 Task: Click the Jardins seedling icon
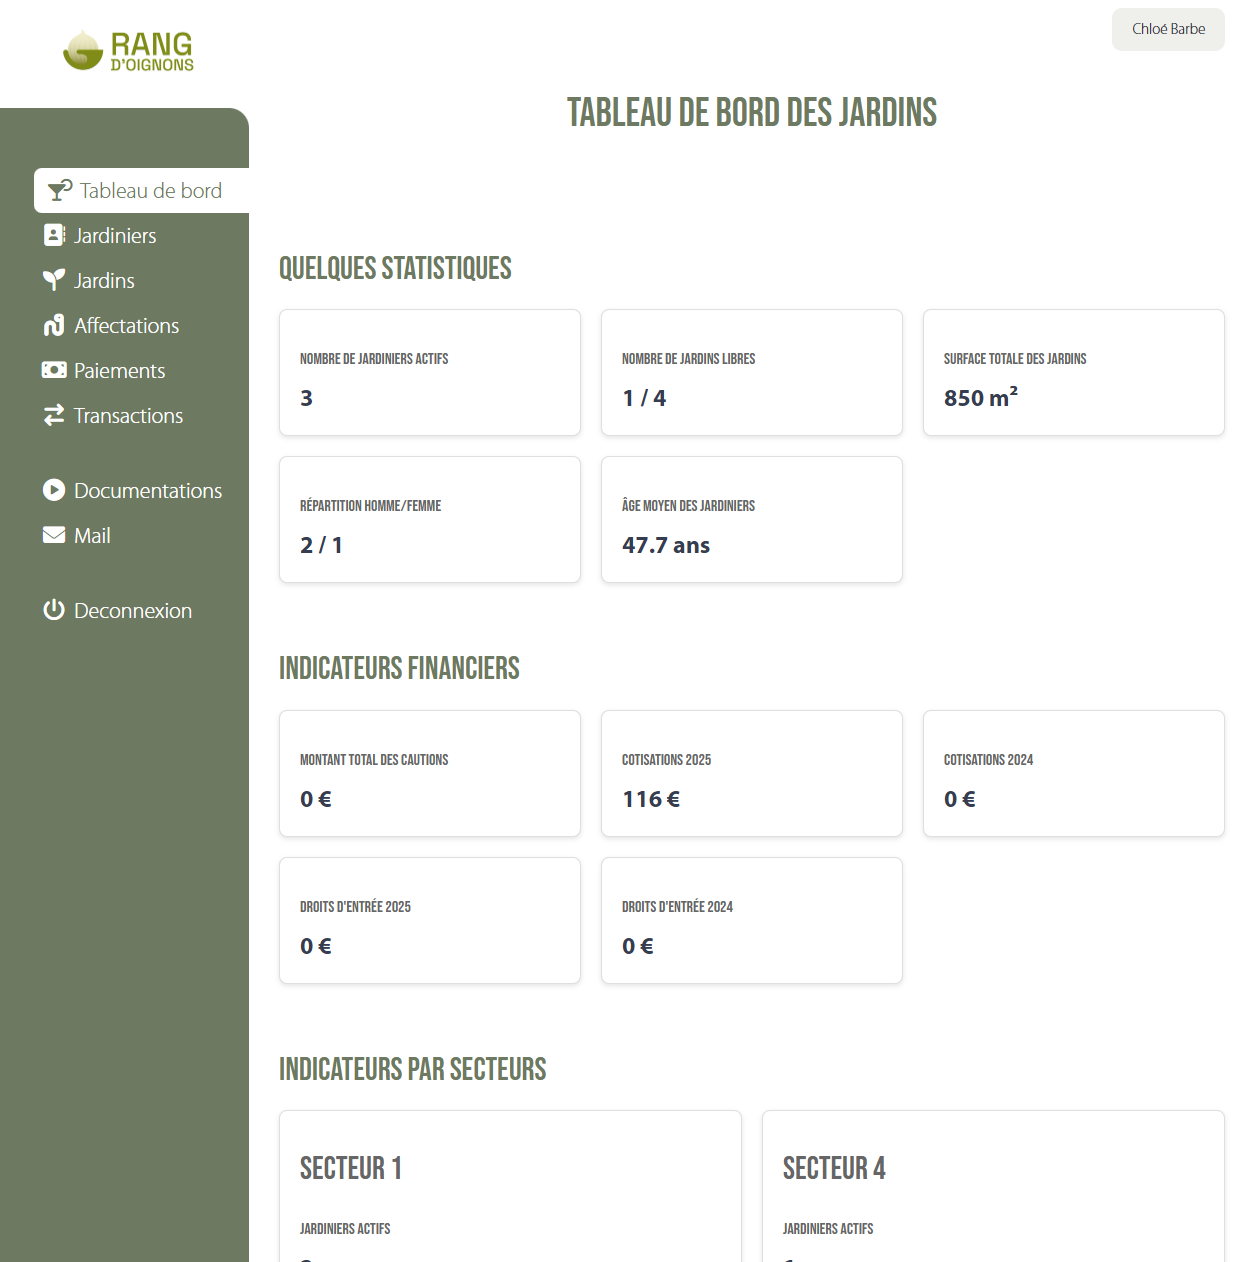pyautogui.click(x=54, y=280)
